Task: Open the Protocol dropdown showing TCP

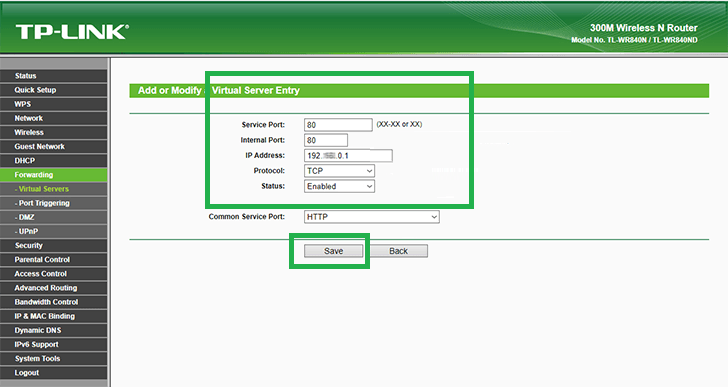Action: [339, 171]
